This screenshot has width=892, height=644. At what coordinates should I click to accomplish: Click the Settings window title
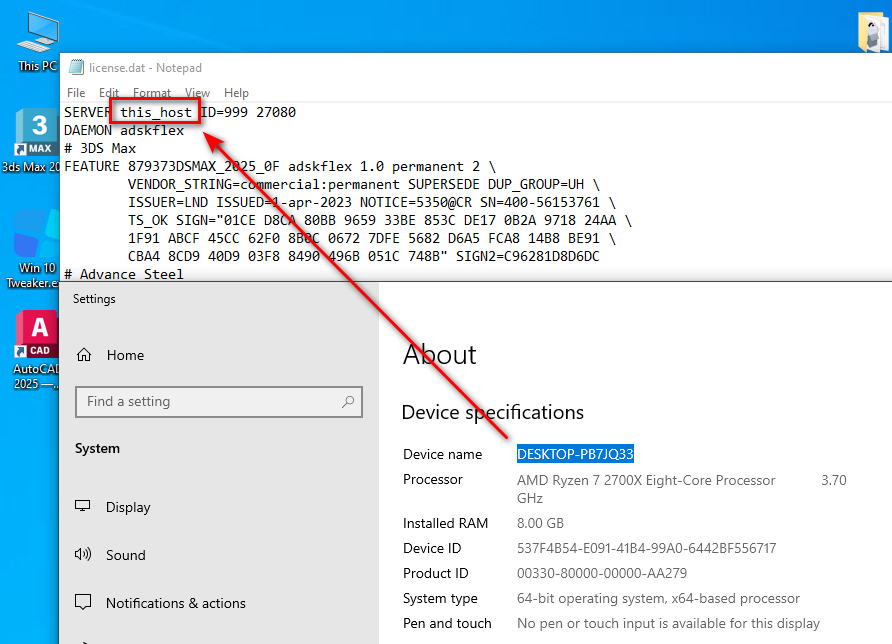[x=94, y=299]
